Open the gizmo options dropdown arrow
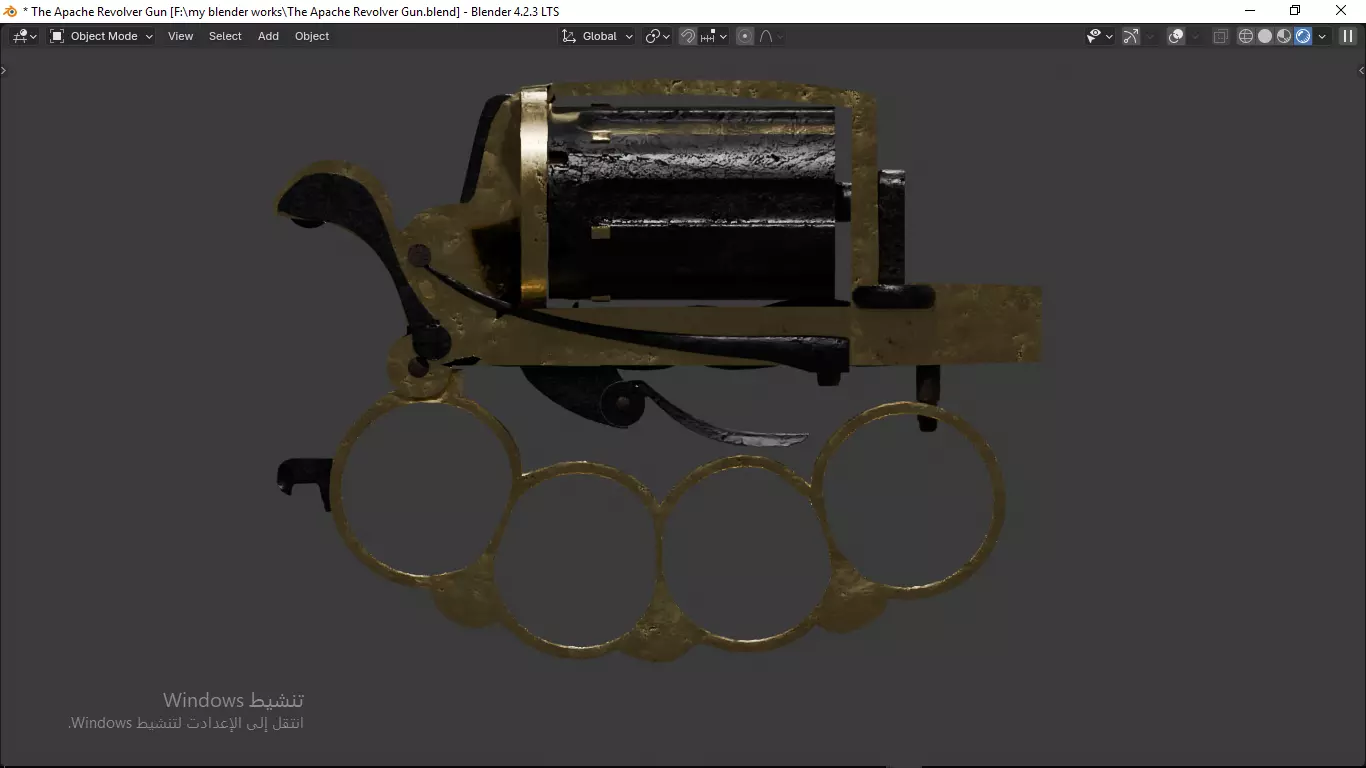 [x=1150, y=36]
